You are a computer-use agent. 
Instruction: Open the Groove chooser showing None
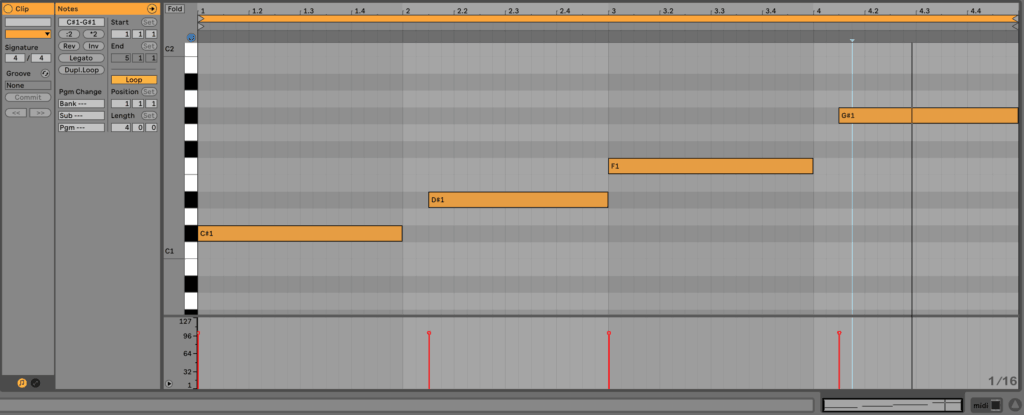pos(28,86)
